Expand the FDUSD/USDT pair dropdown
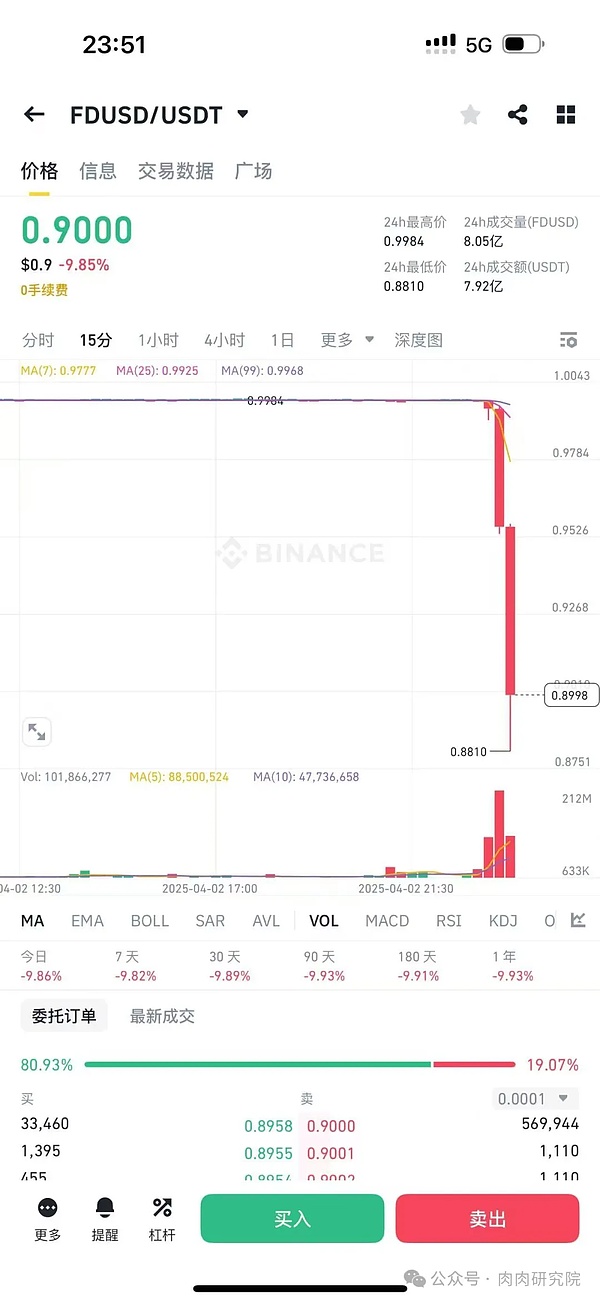The width and height of the screenshot is (600, 1303). tap(242, 115)
